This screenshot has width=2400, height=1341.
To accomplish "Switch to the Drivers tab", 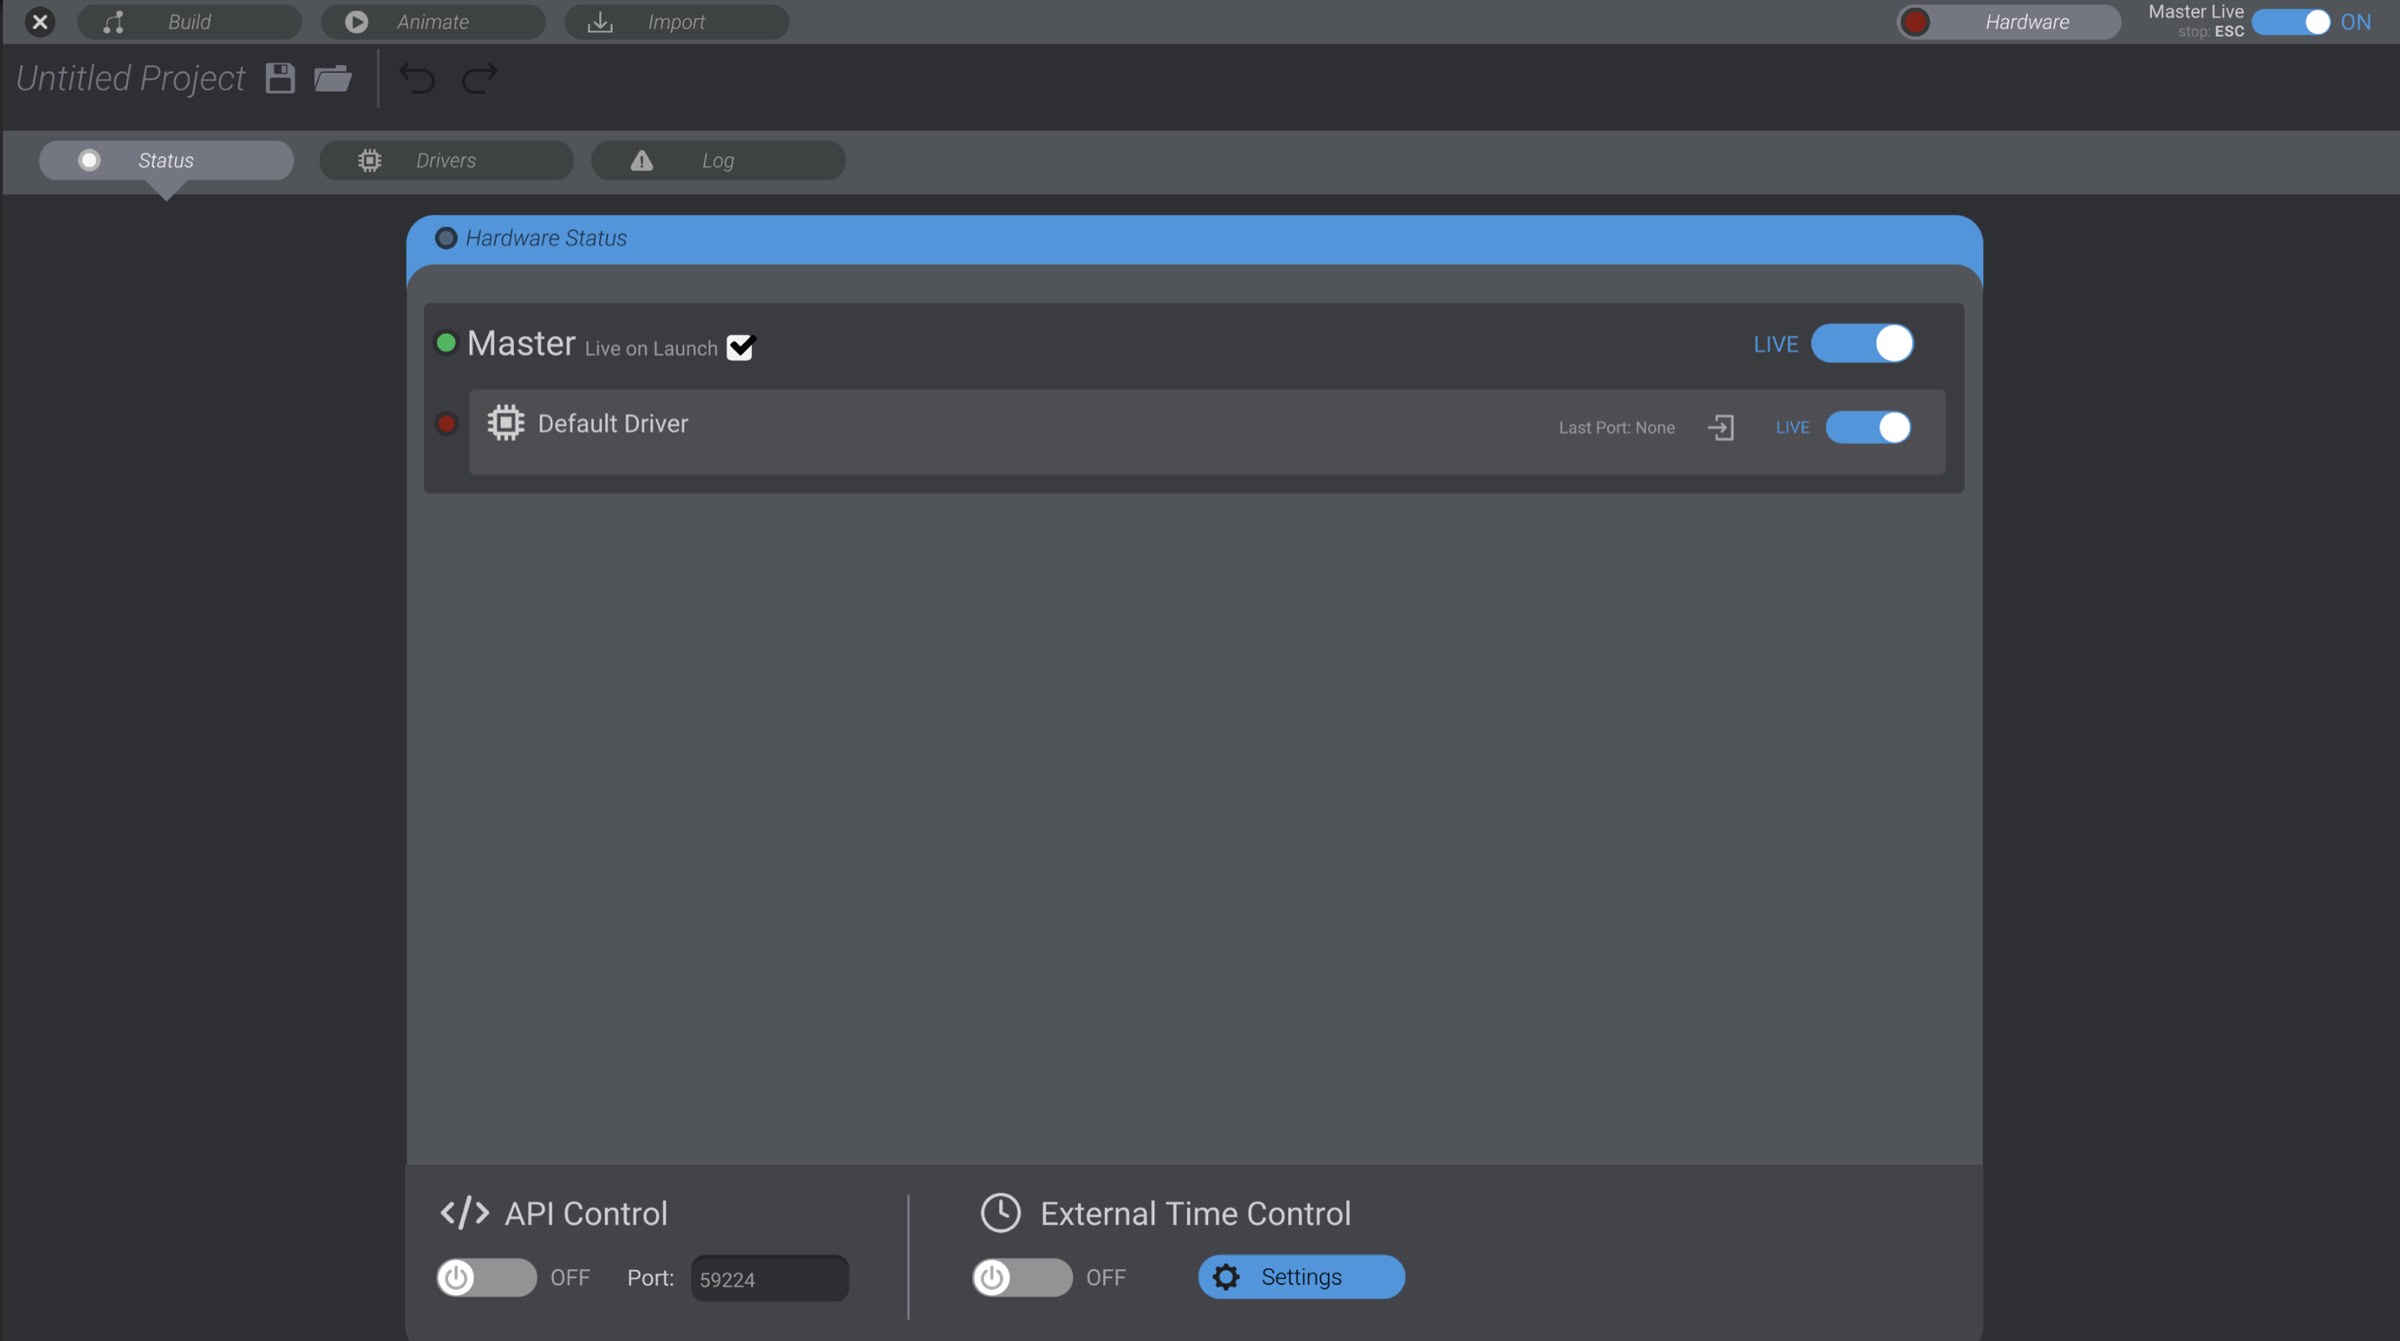I will (x=446, y=160).
